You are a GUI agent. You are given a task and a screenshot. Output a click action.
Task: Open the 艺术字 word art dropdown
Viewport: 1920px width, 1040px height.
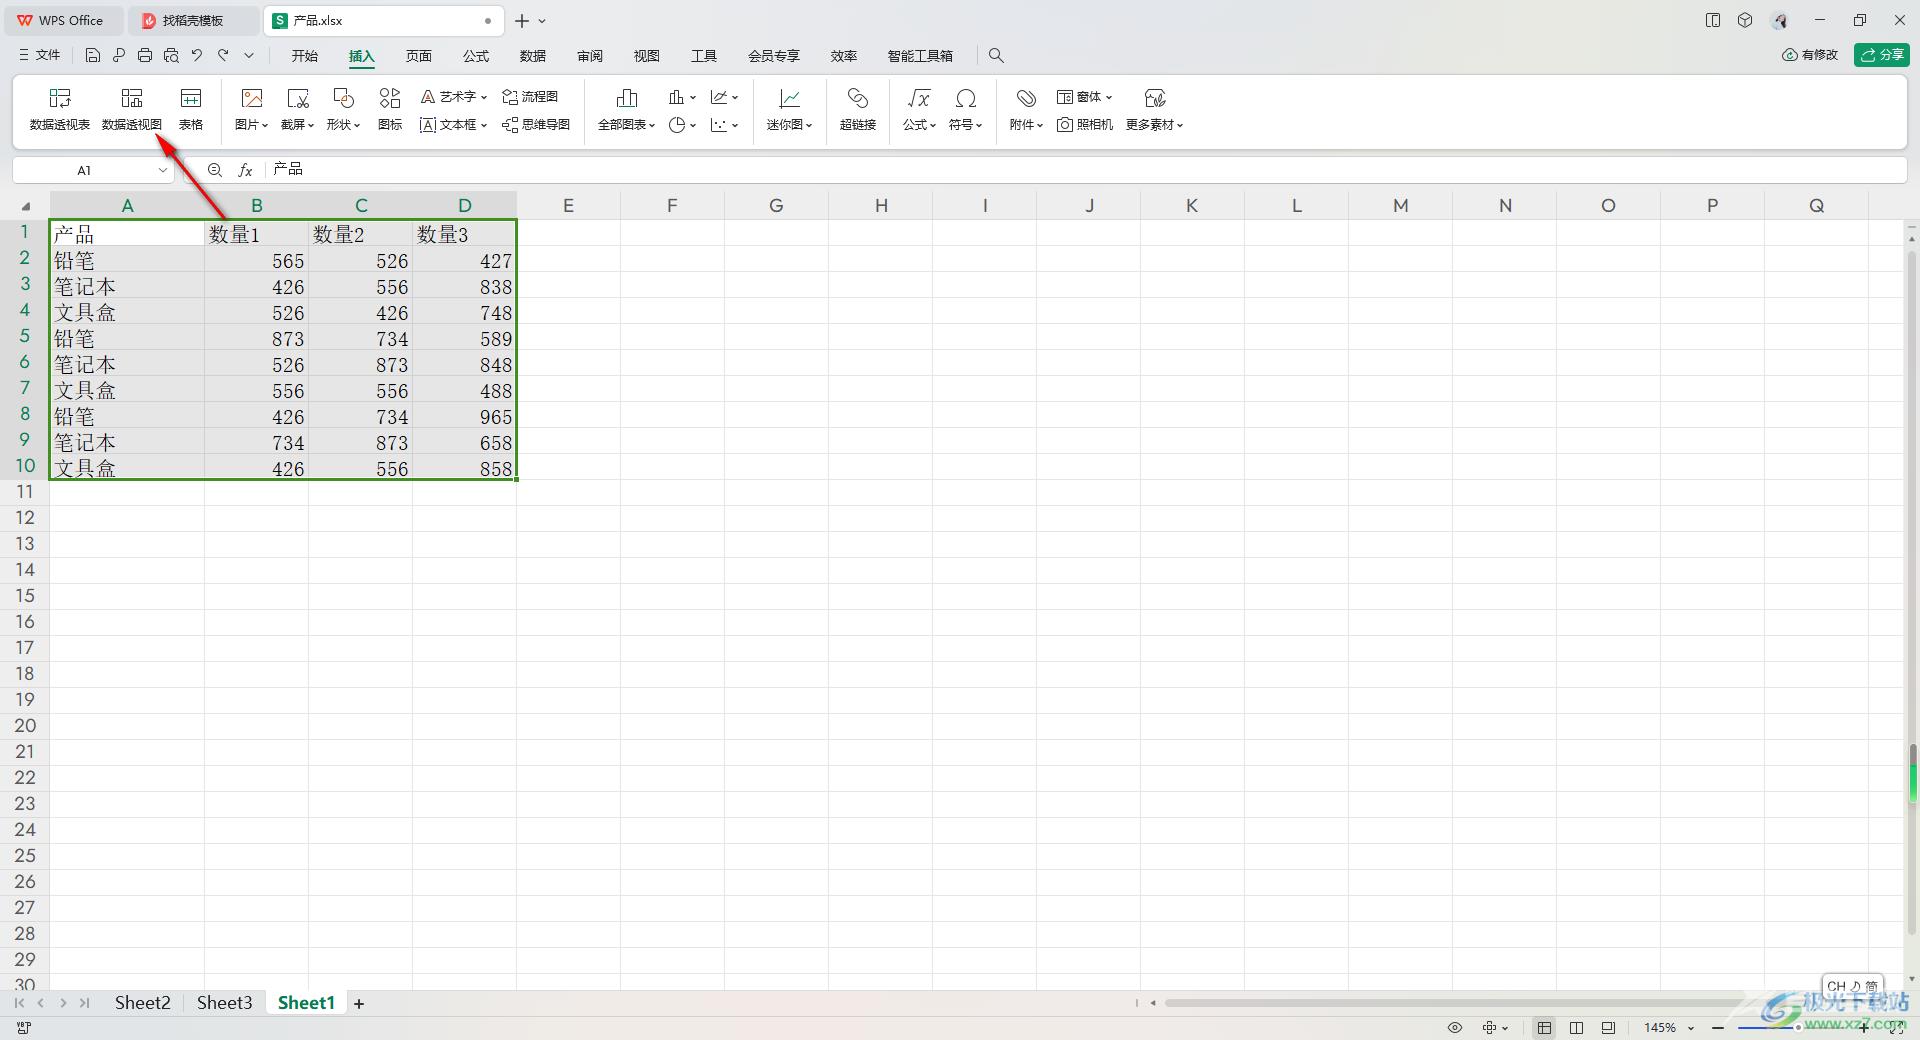[x=454, y=97]
